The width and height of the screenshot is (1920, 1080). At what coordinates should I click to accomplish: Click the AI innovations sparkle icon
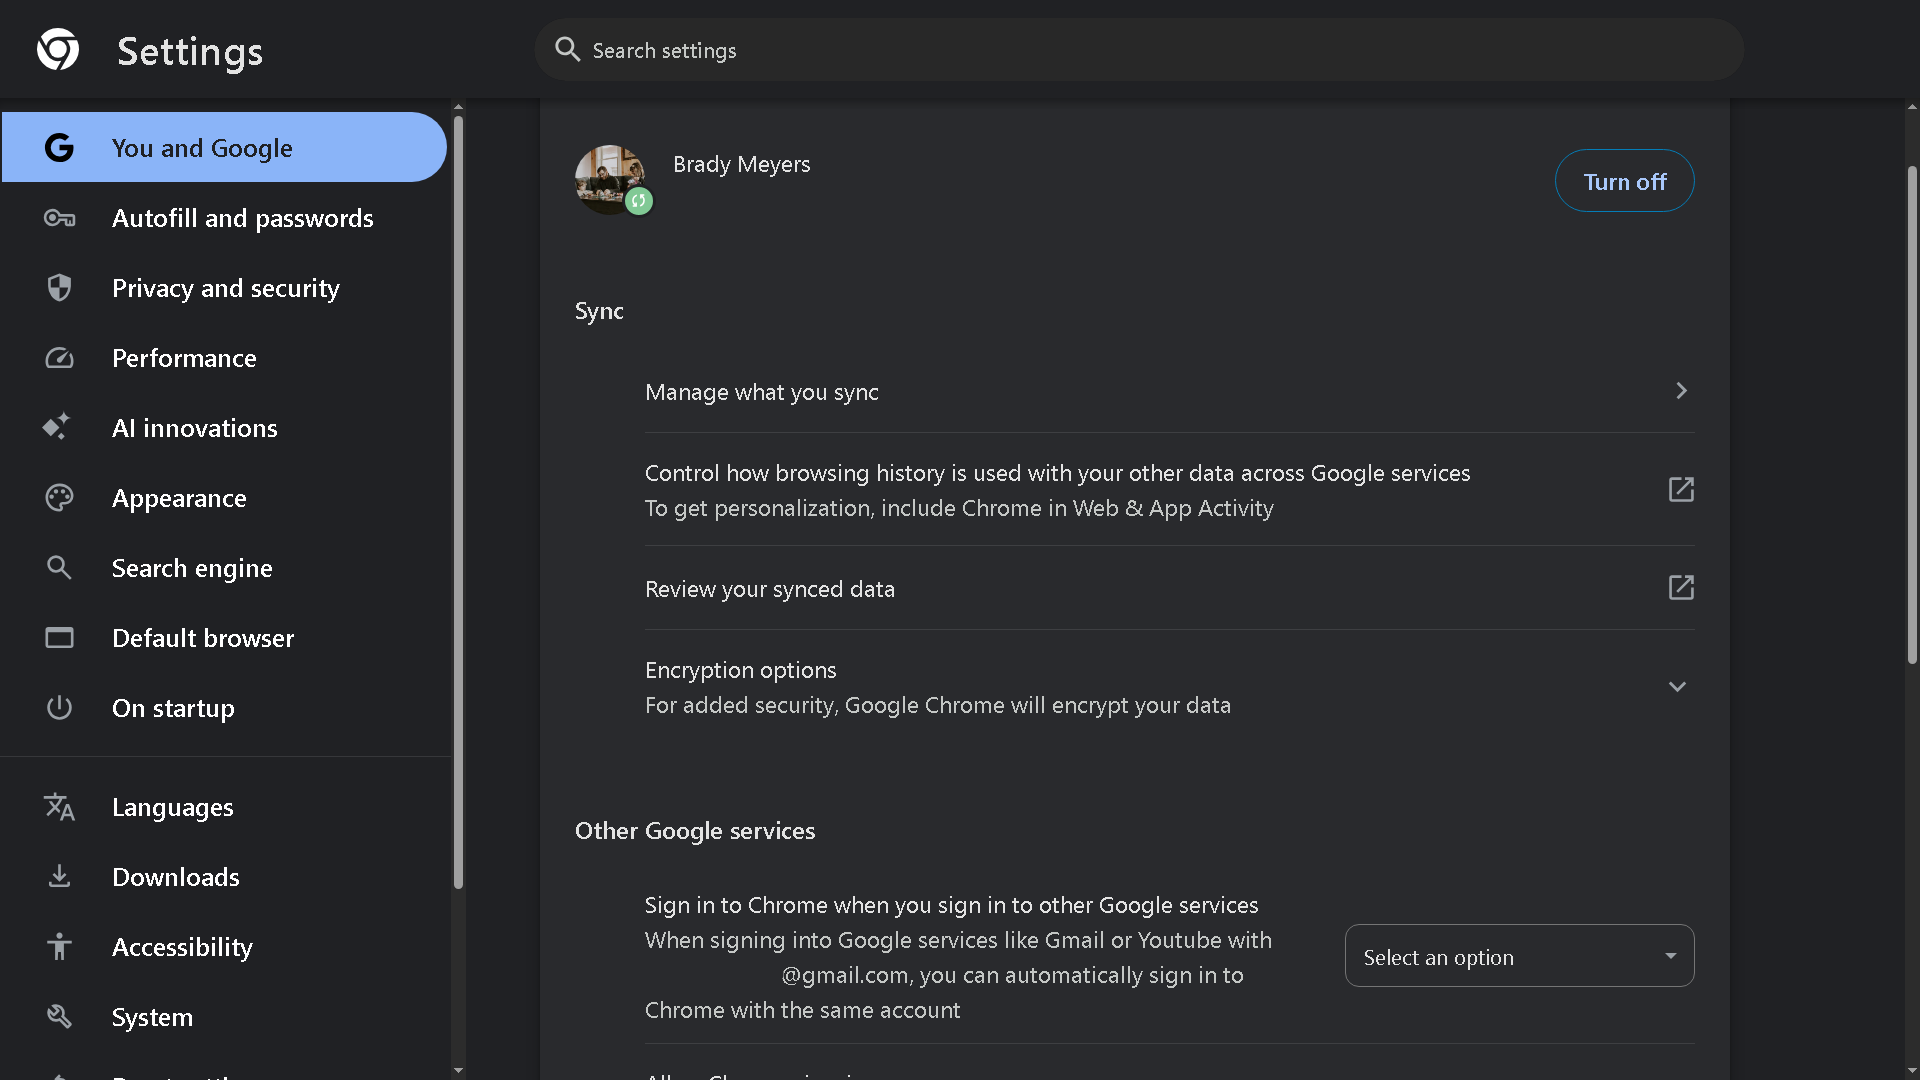[x=57, y=427]
